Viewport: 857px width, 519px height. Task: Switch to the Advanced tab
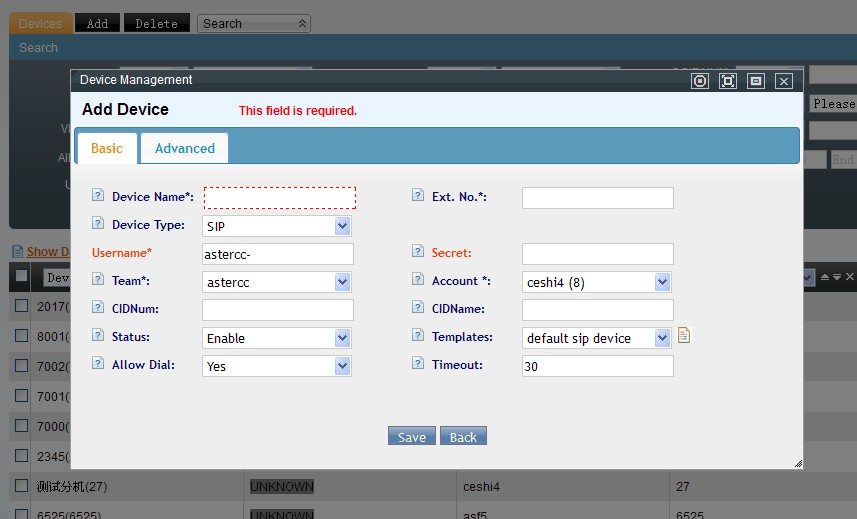[x=185, y=148]
